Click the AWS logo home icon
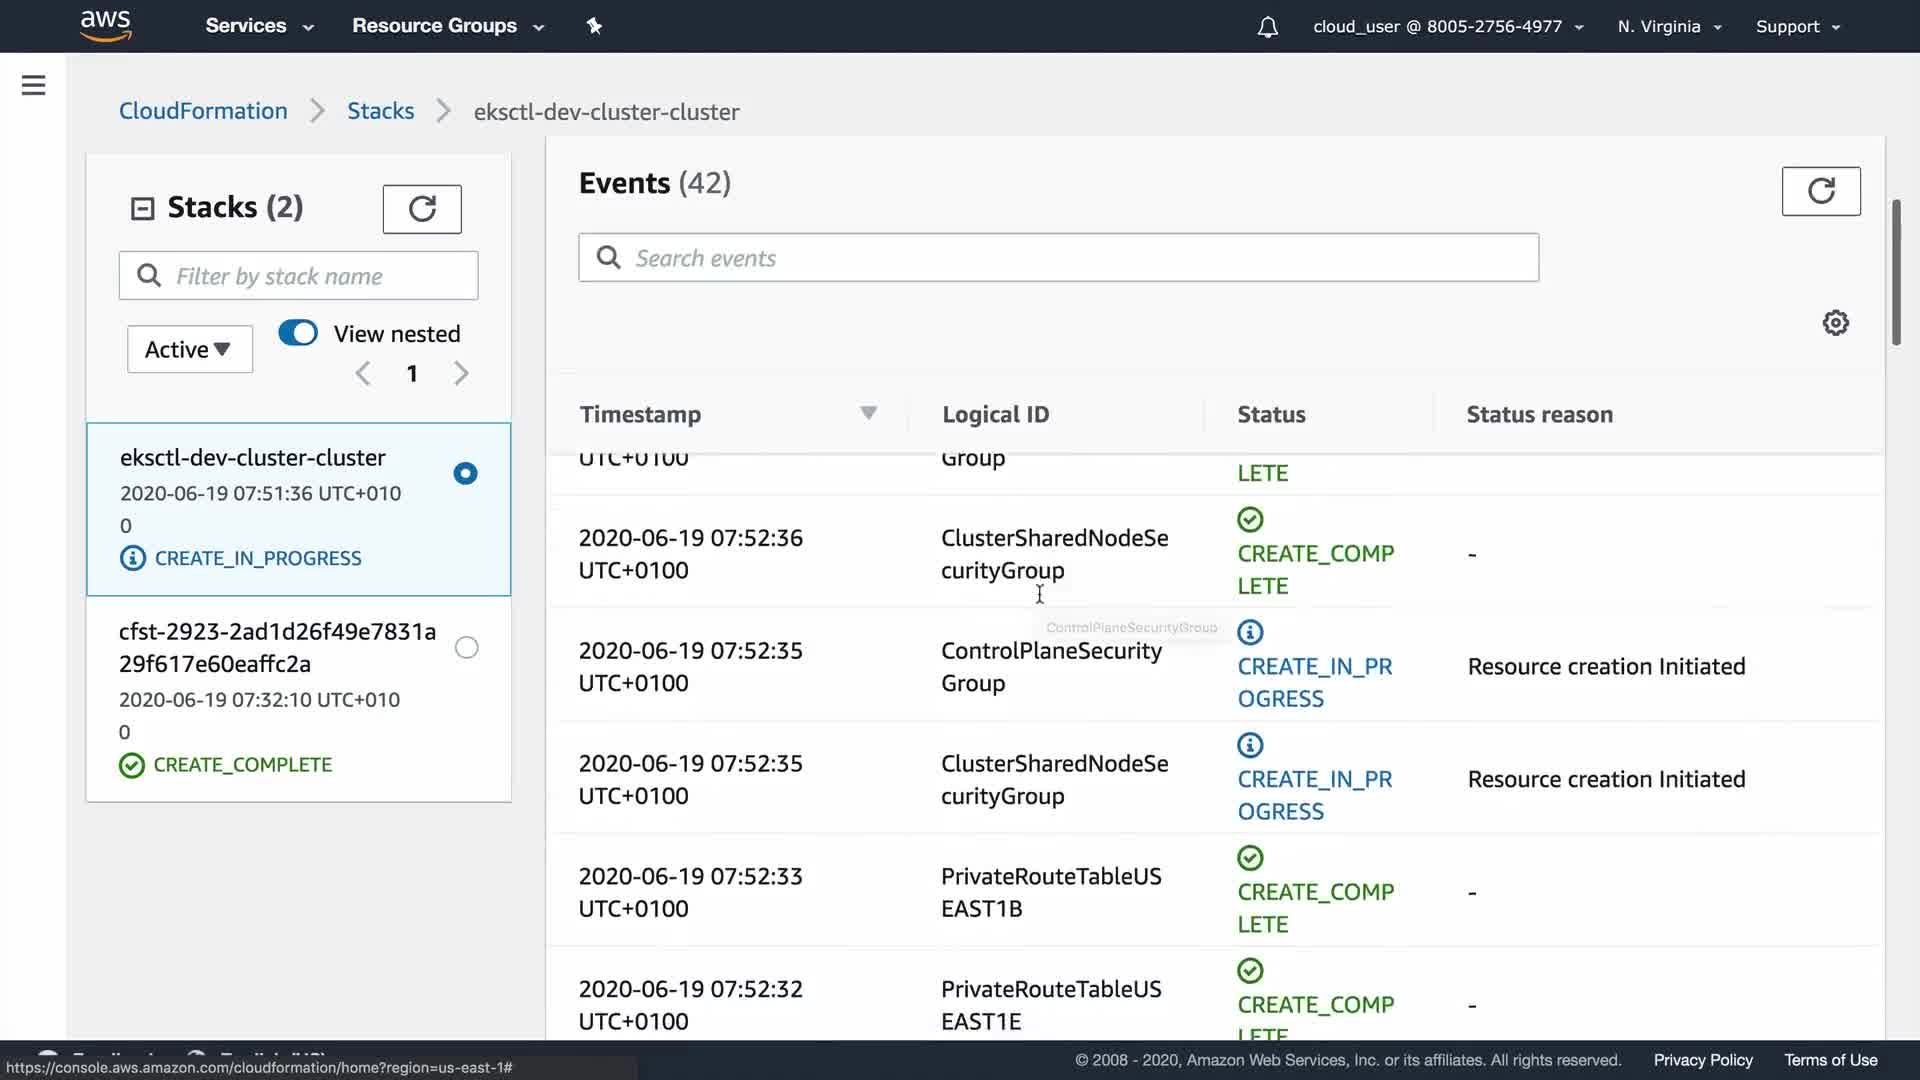1920x1080 pixels. [x=105, y=26]
